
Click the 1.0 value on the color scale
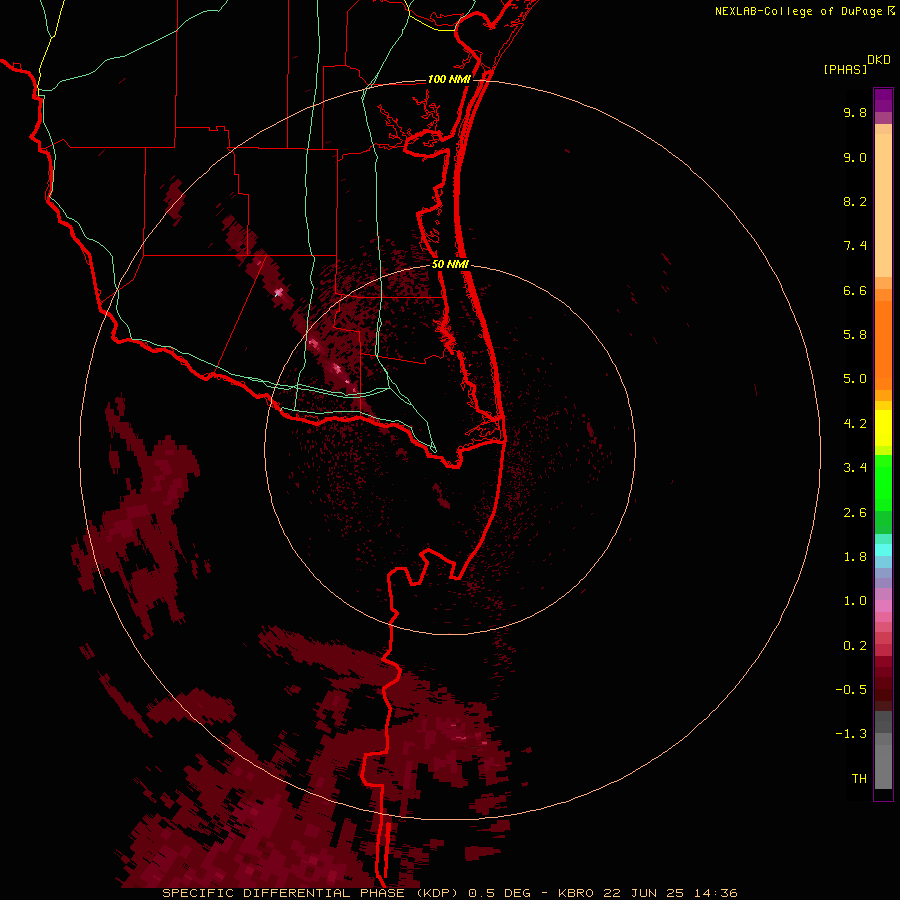(855, 601)
